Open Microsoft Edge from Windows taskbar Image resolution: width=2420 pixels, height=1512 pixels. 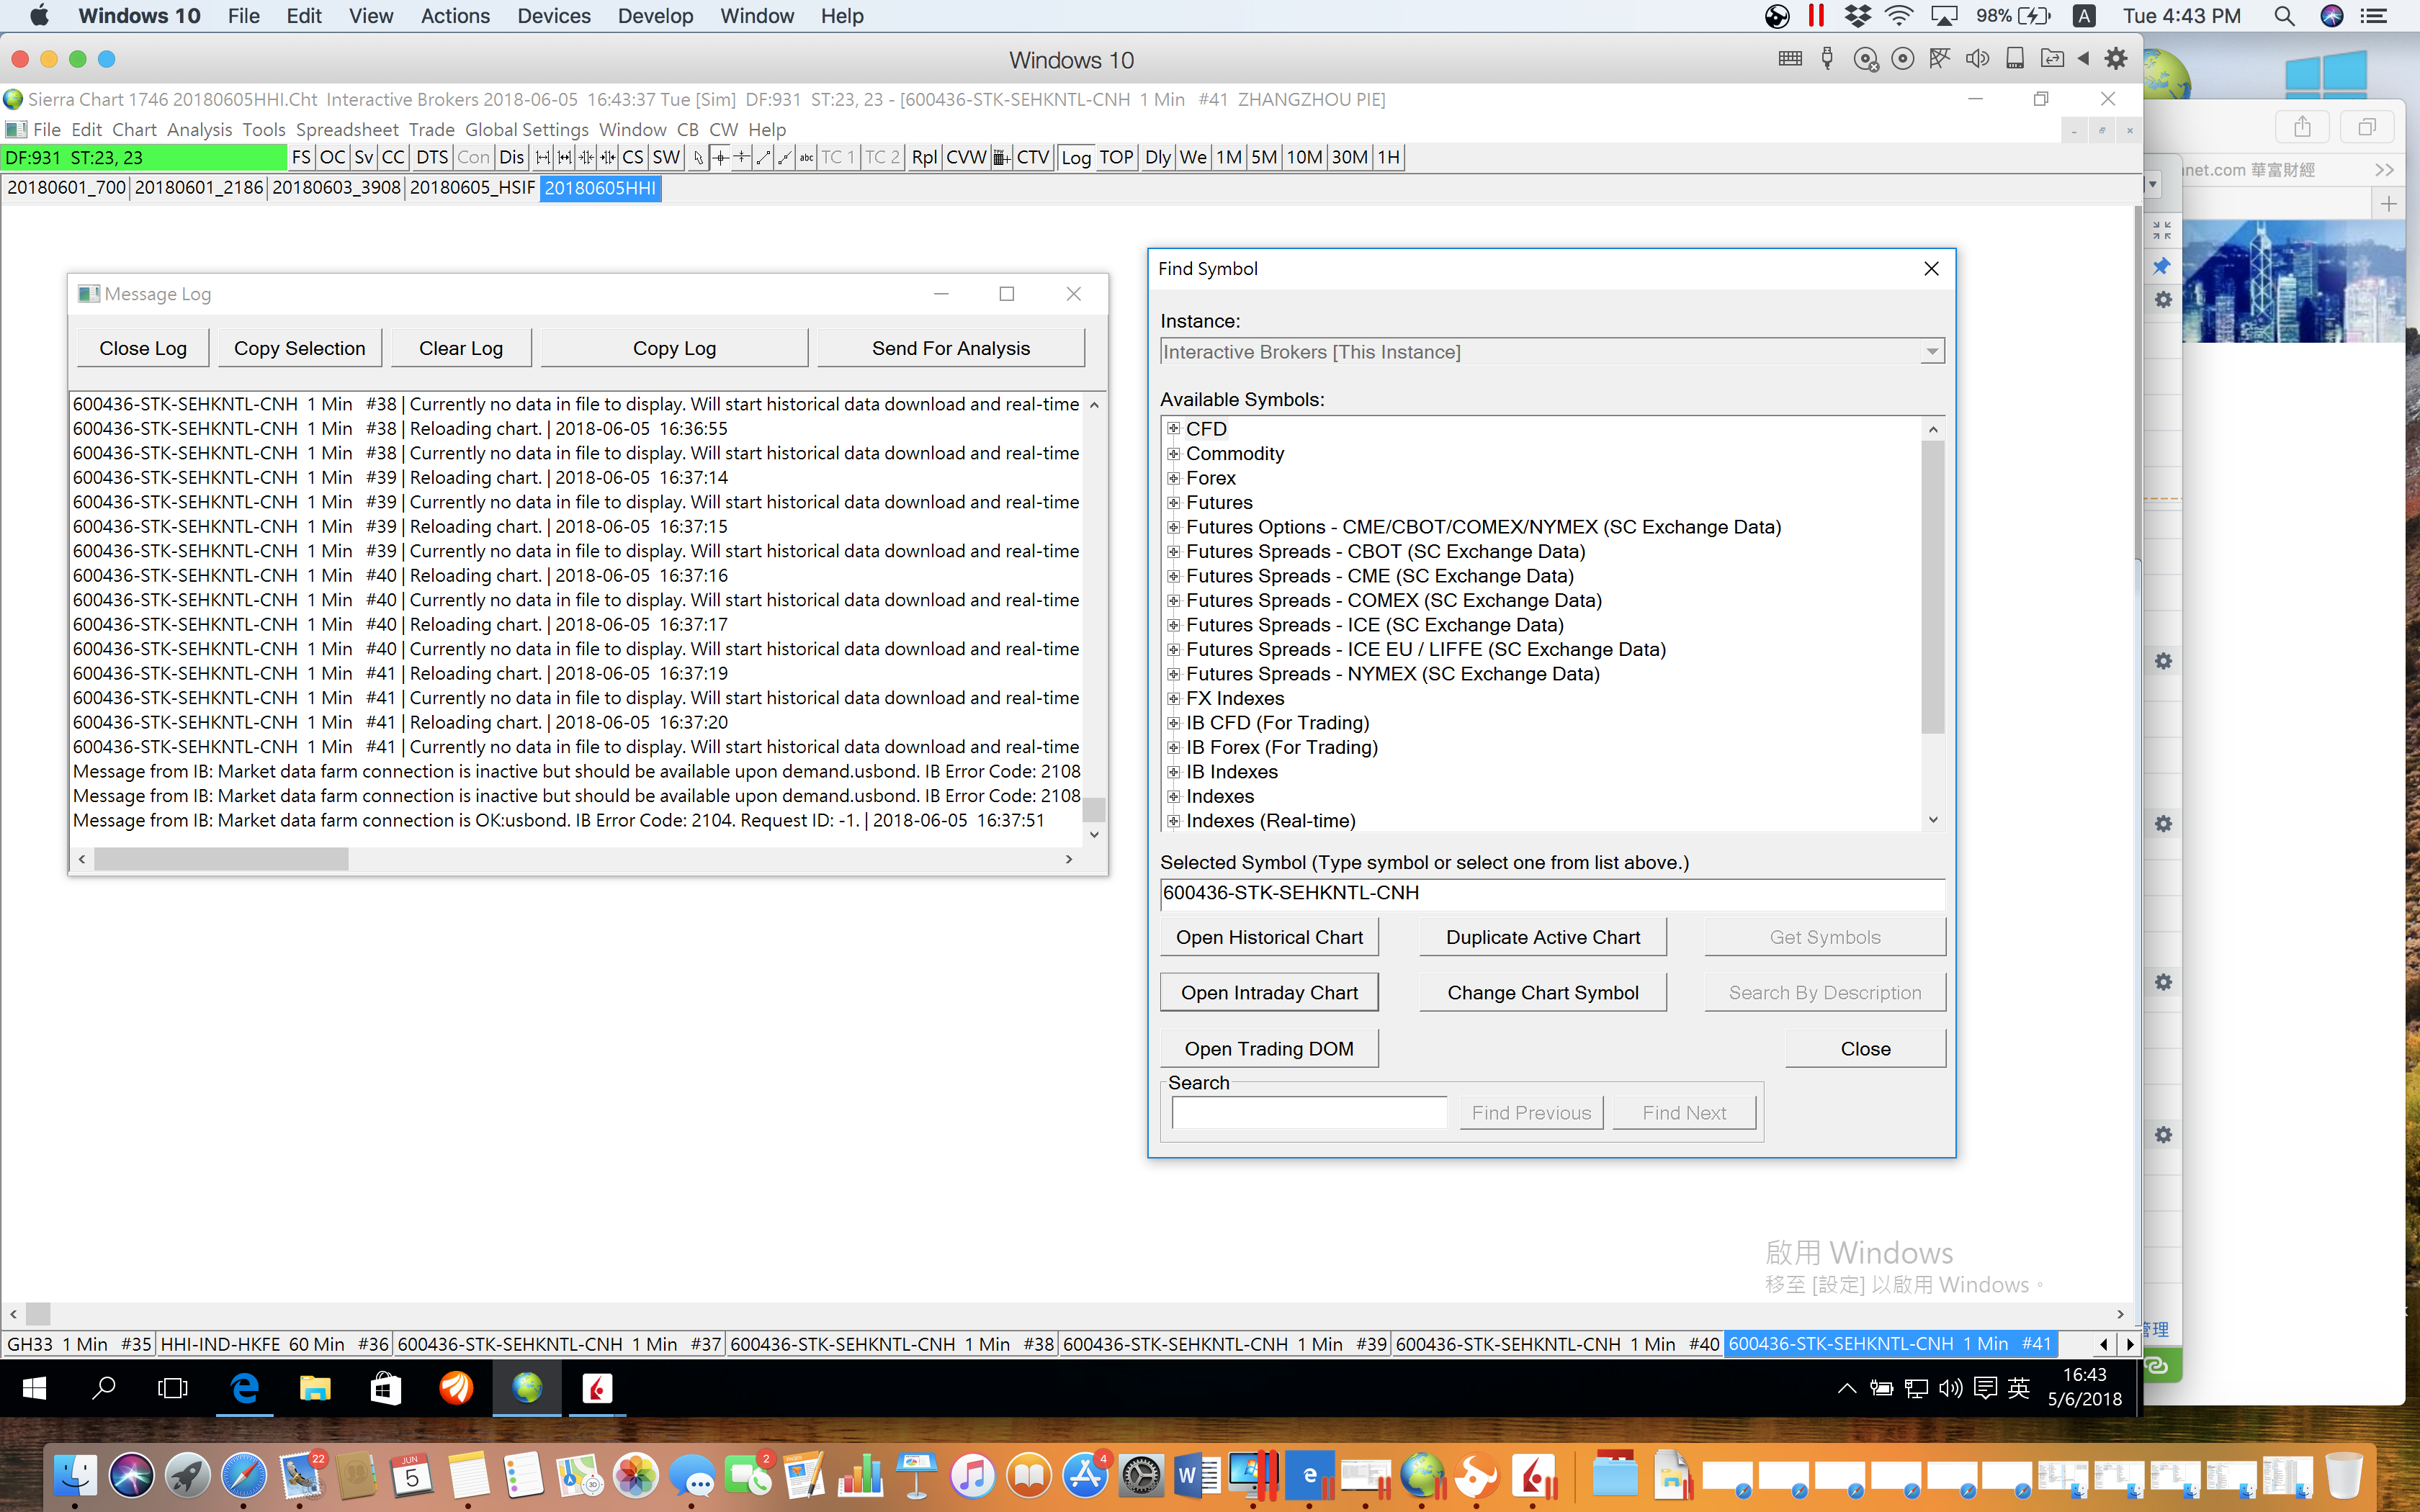245,1388
